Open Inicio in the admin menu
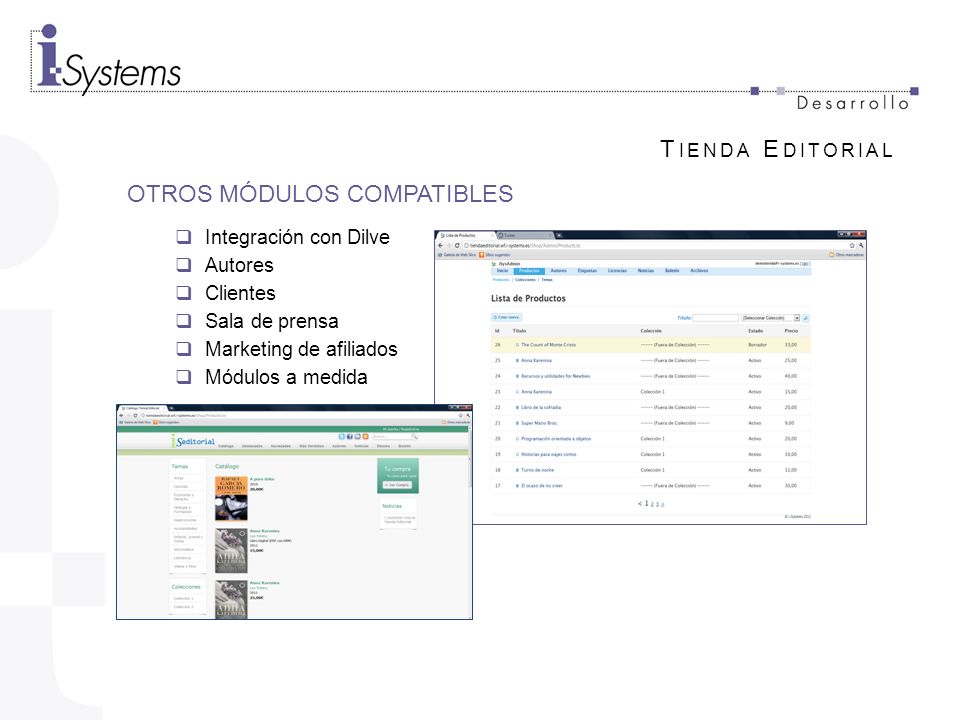The height and width of the screenshot is (720, 960). [502, 271]
